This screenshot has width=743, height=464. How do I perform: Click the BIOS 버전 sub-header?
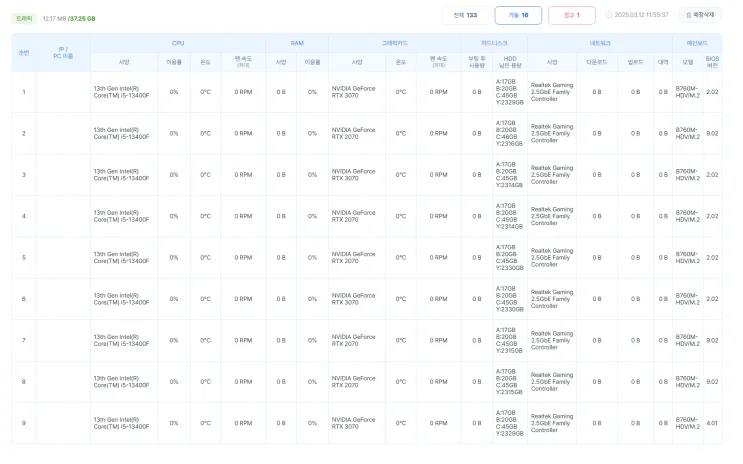(x=712, y=62)
